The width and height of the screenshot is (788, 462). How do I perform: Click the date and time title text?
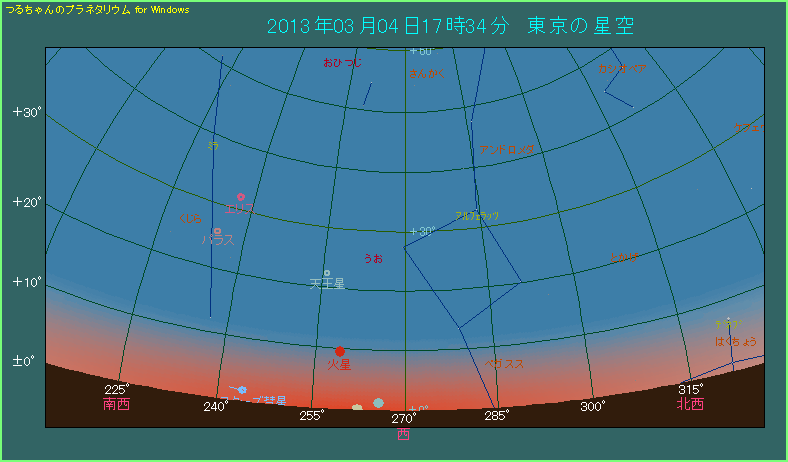[450, 26]
